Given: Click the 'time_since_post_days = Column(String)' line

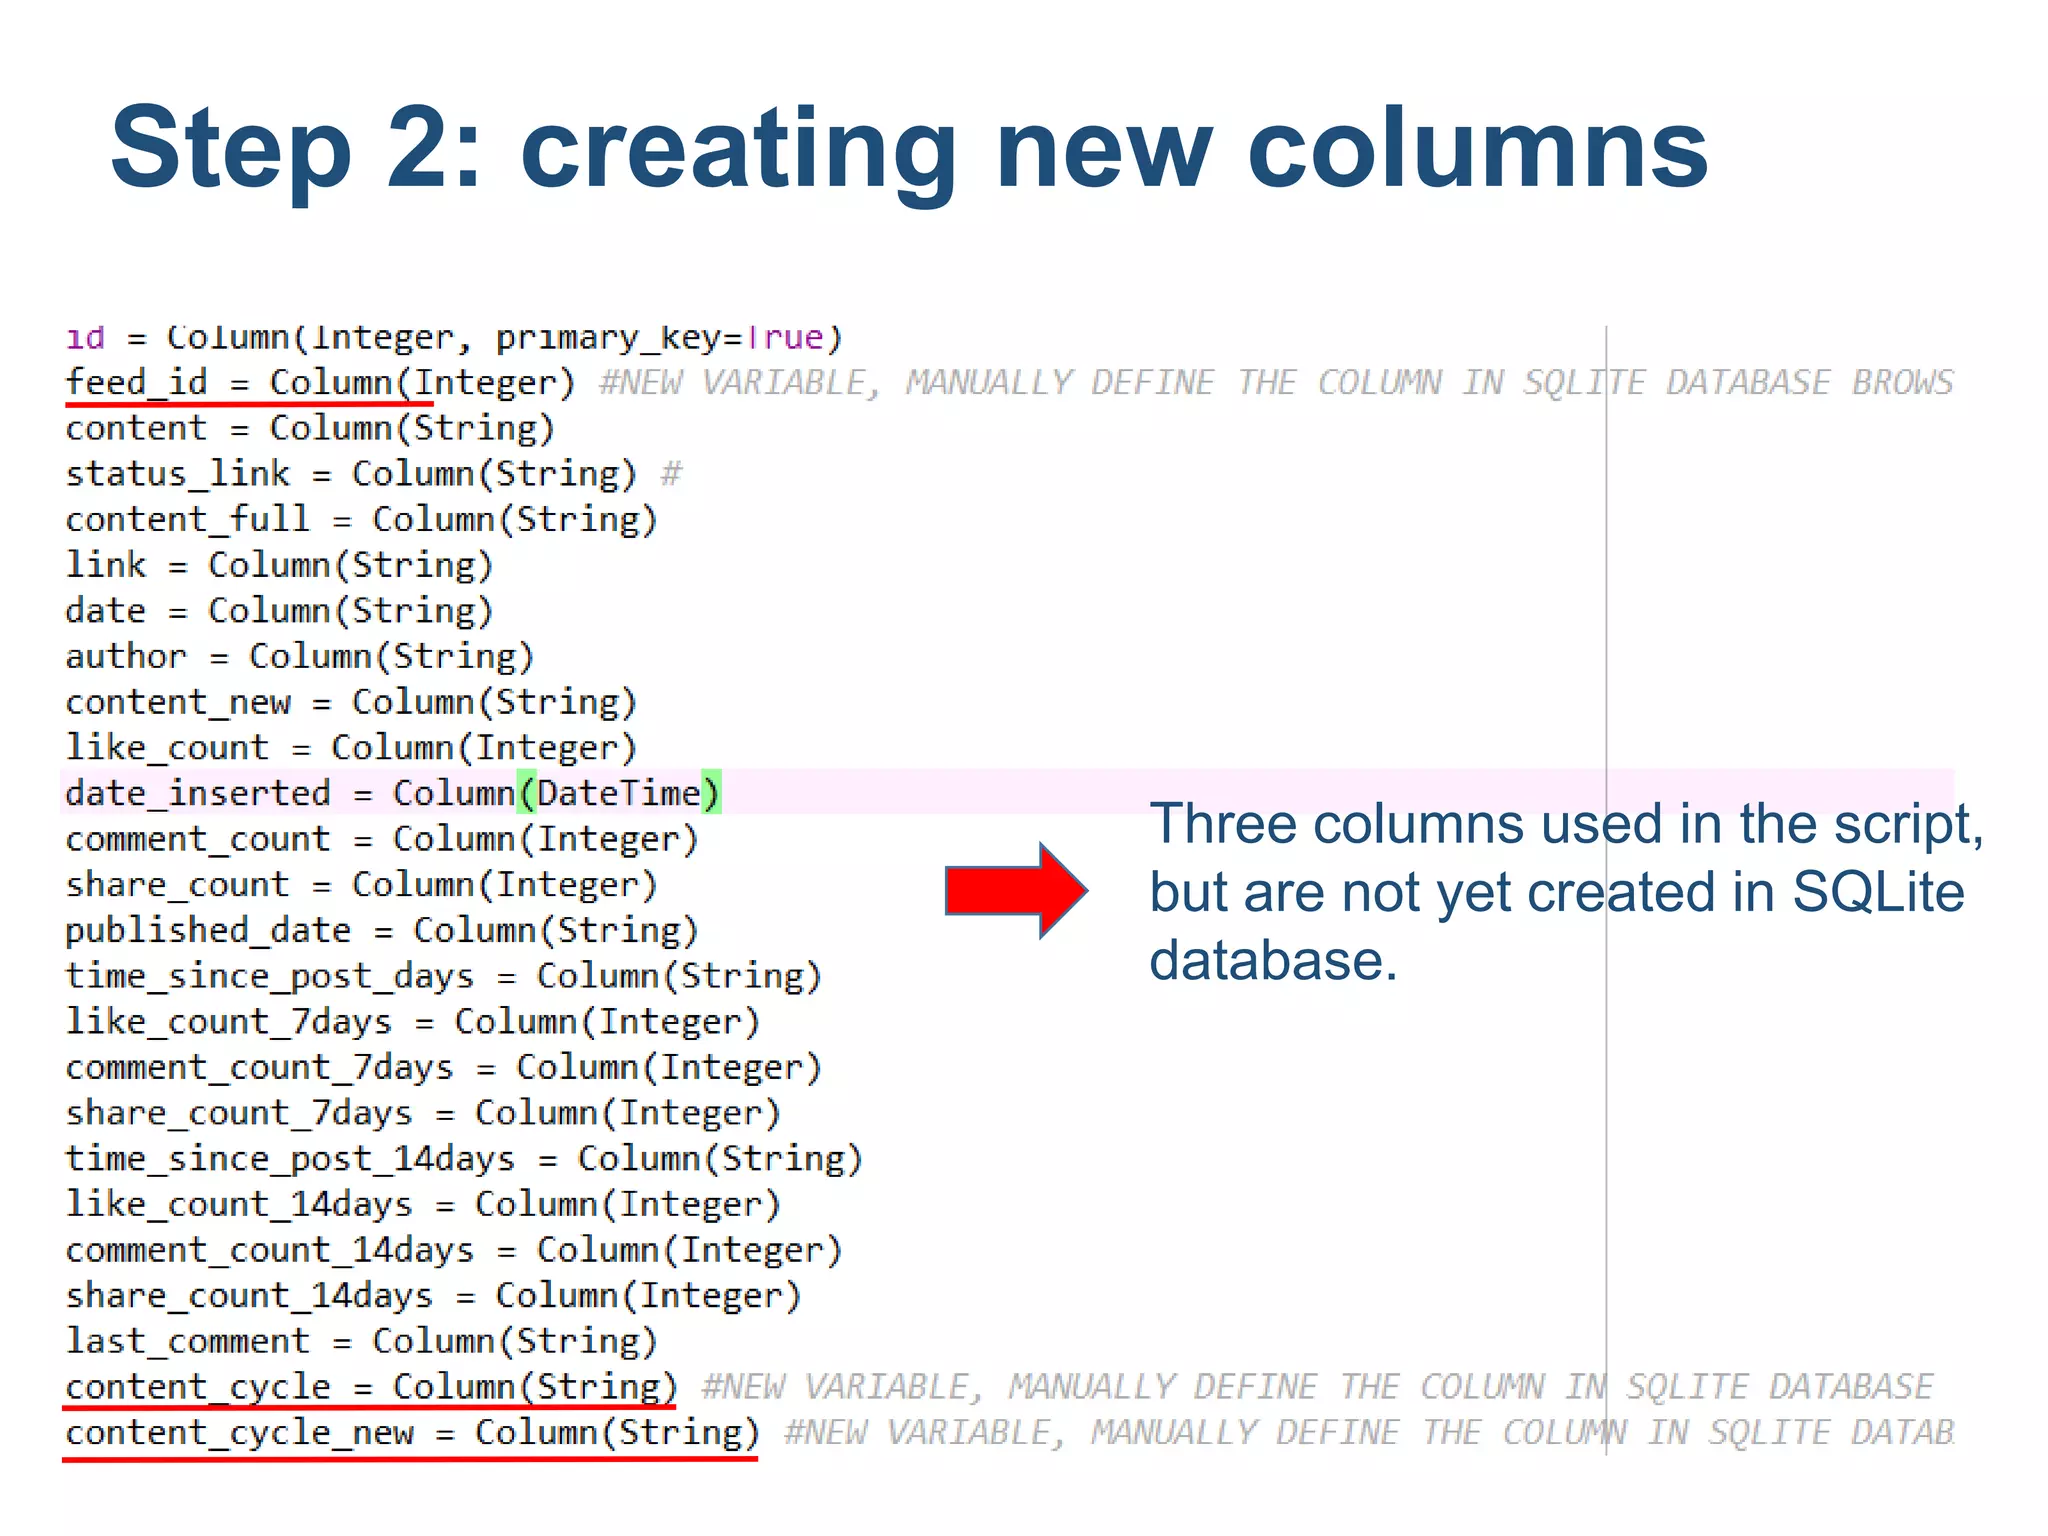Looking at the screenshot, I should pyautogui.click(x=443, y=977).
